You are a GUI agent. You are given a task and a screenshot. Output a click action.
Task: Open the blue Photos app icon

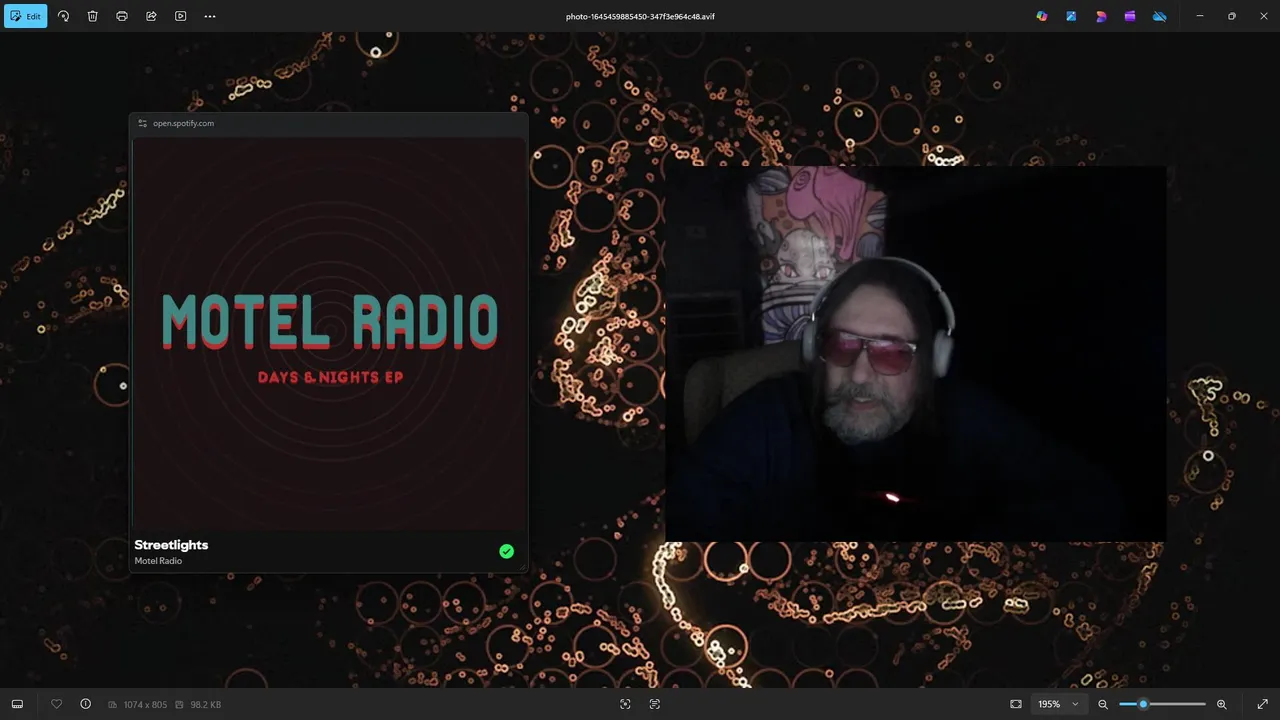coord(1071,16)
